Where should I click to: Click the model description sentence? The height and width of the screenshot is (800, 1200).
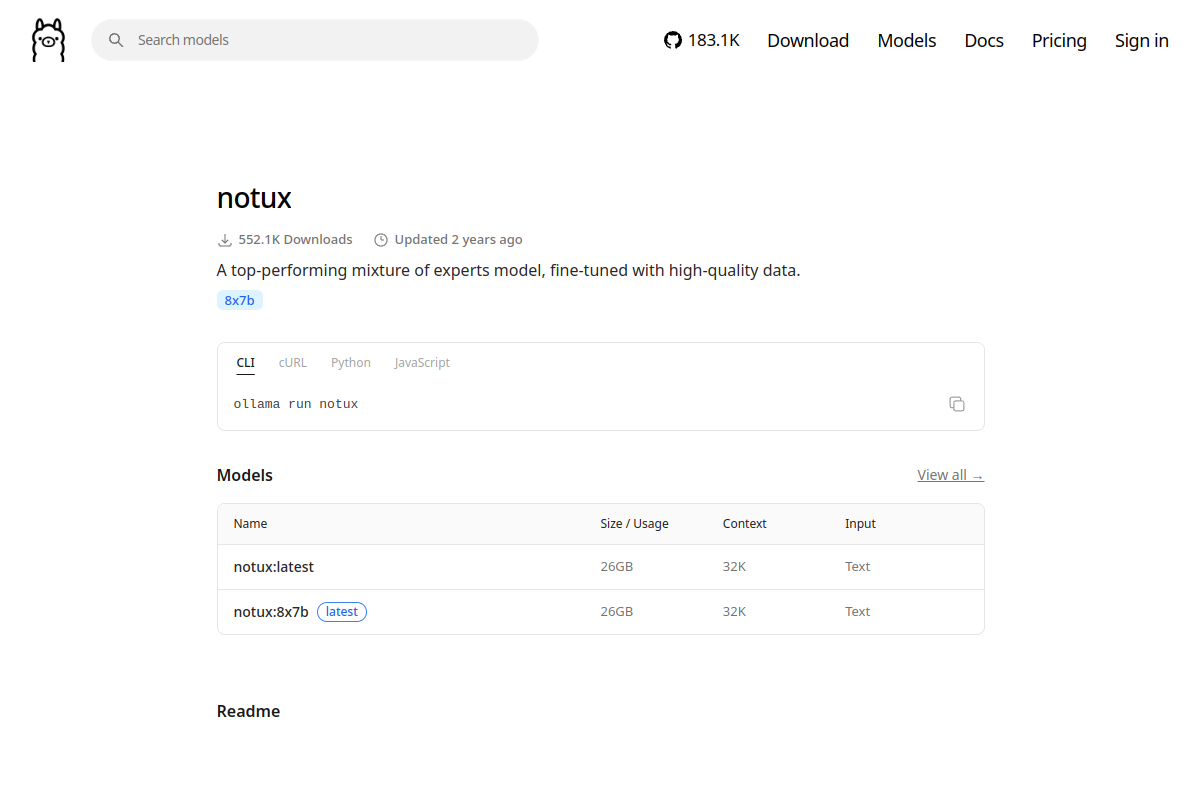point(509,270)
